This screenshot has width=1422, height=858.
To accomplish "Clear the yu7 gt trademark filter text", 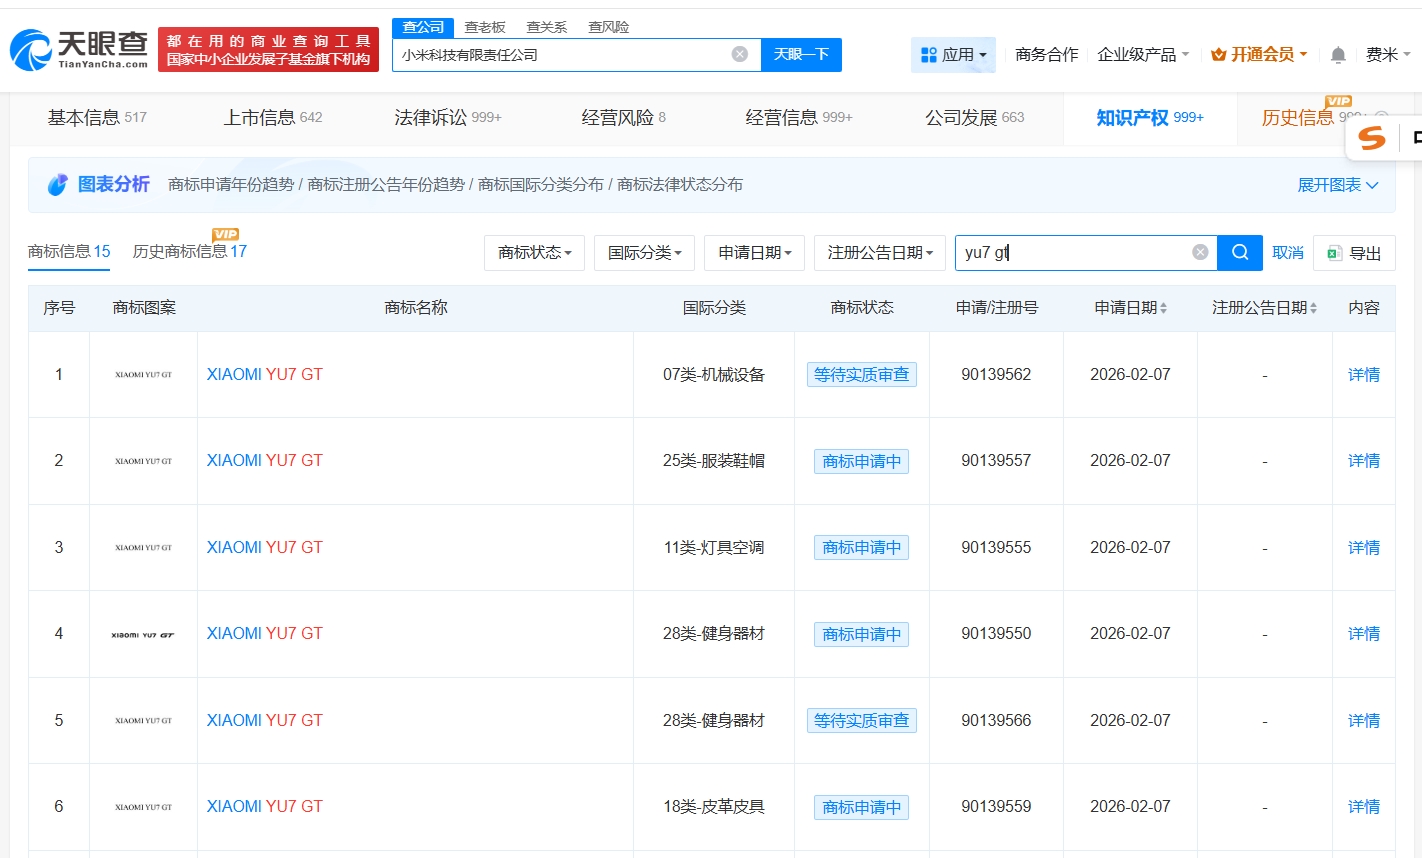I will click(1200, 252).
